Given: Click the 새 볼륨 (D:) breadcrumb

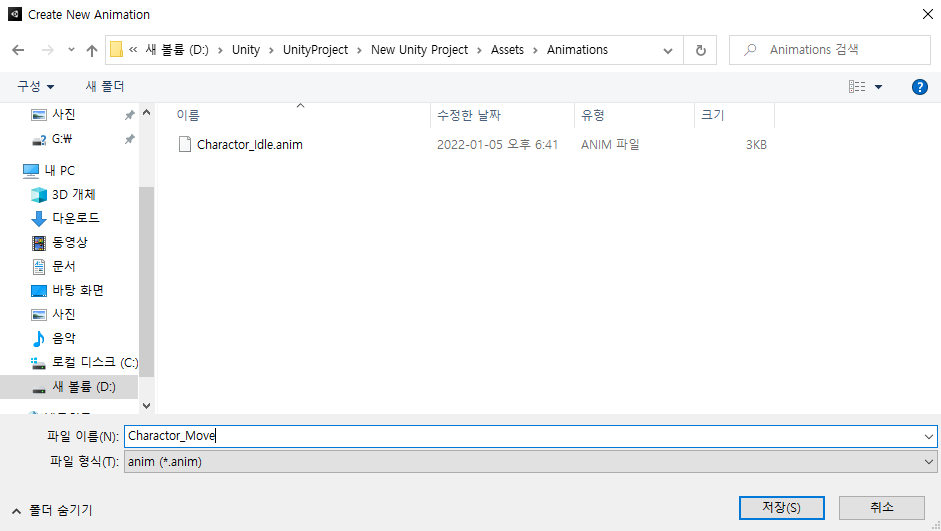Looking at the screenshot, I should coord(177,50).
